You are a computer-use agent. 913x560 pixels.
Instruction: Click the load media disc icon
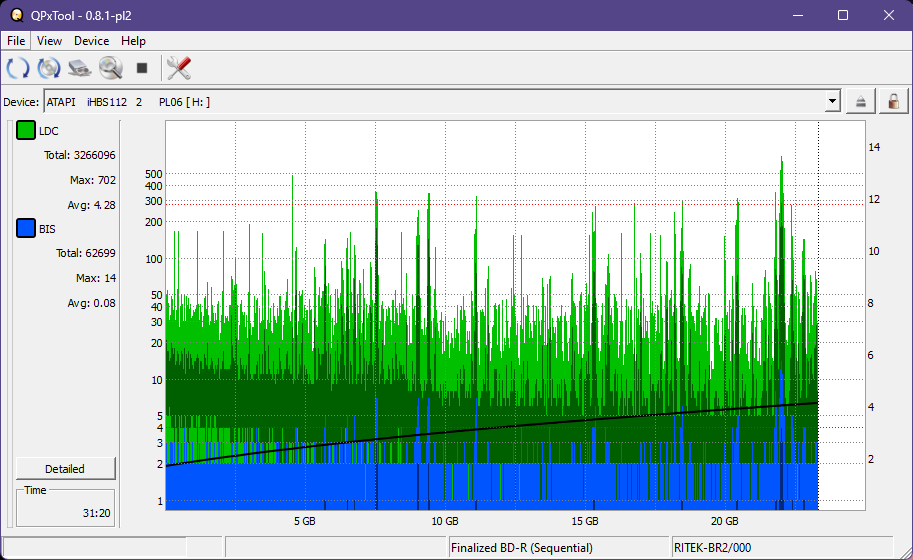(49, 68)
